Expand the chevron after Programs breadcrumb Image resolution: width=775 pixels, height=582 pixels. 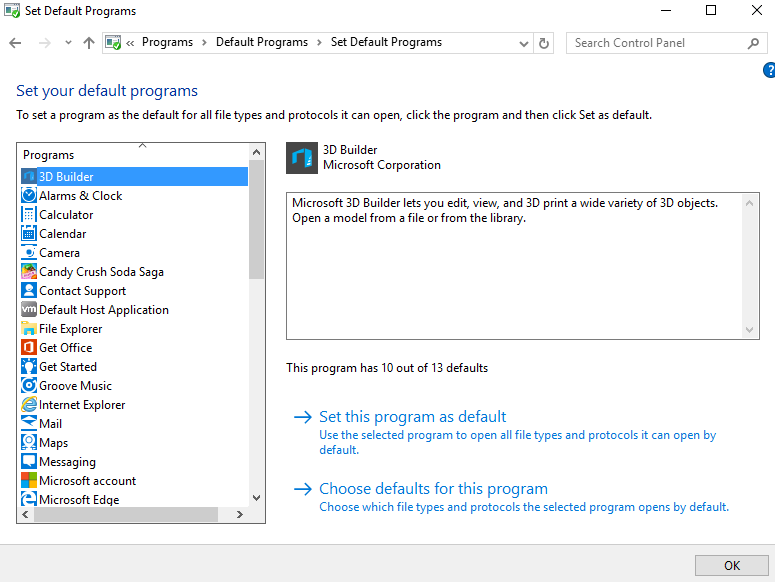click(x=204, y=43)
